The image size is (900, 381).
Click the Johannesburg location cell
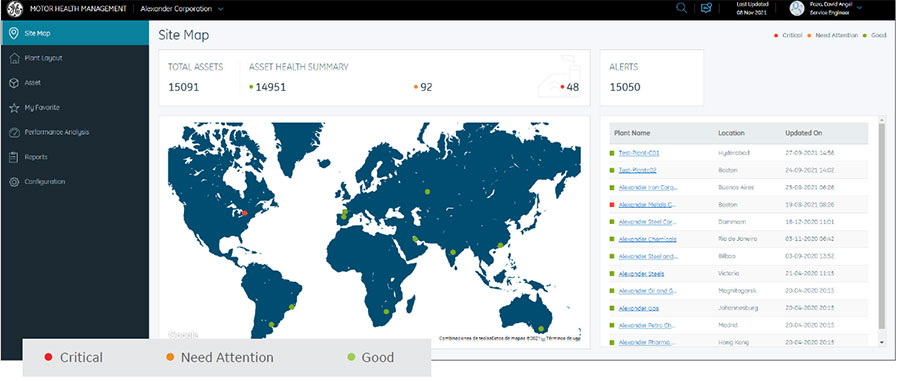click(738, 308)
